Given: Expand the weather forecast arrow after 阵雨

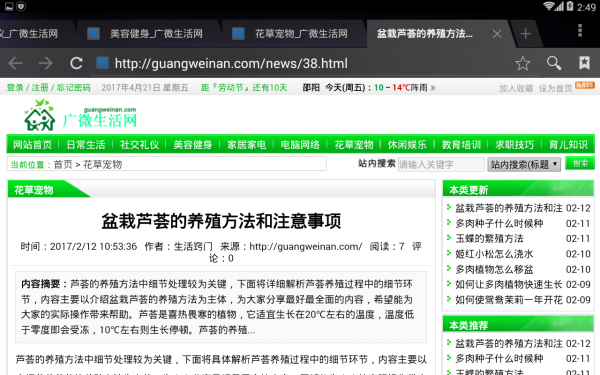Looking at the screenshot, I should pyautogui.click(x=433, y=88).
